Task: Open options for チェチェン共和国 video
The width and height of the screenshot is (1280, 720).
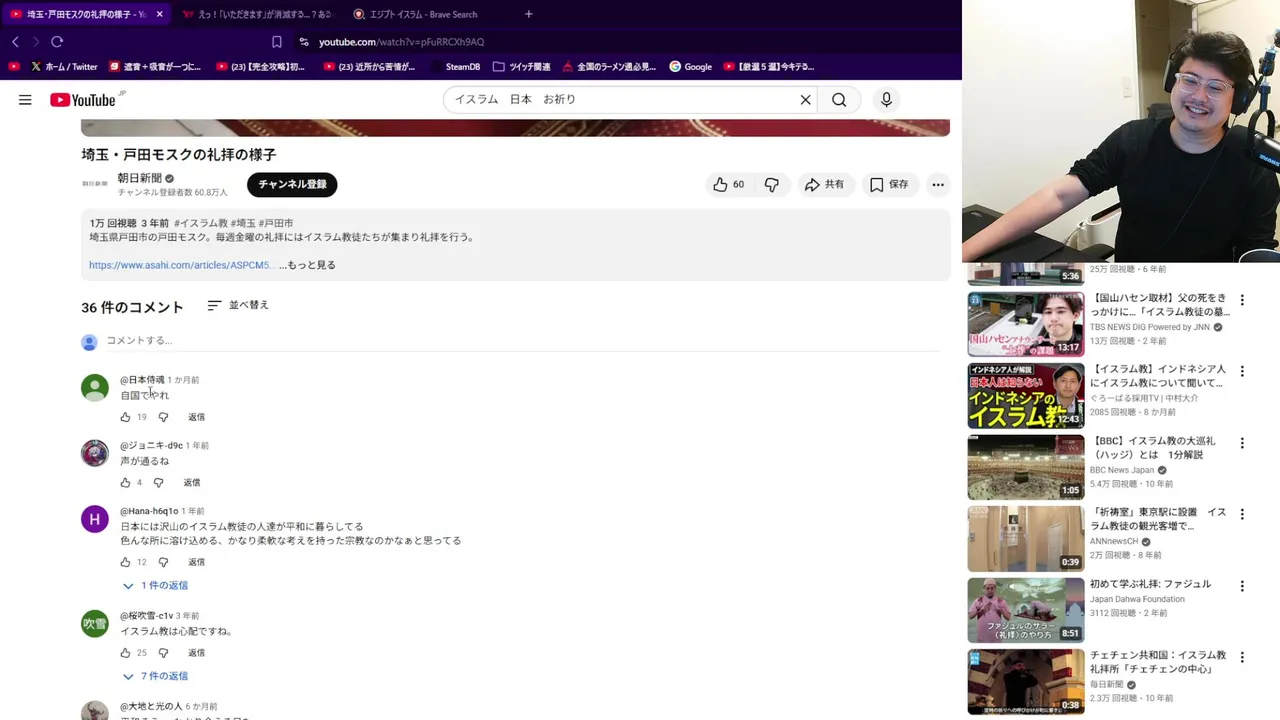Action: point(1242,657)
